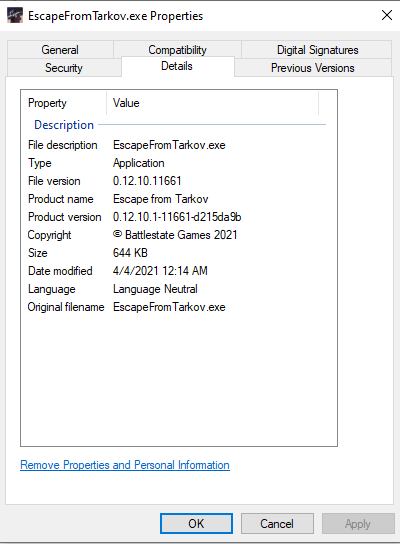Switch to the Security tab

pyautogui.click(x=64, y=68)
